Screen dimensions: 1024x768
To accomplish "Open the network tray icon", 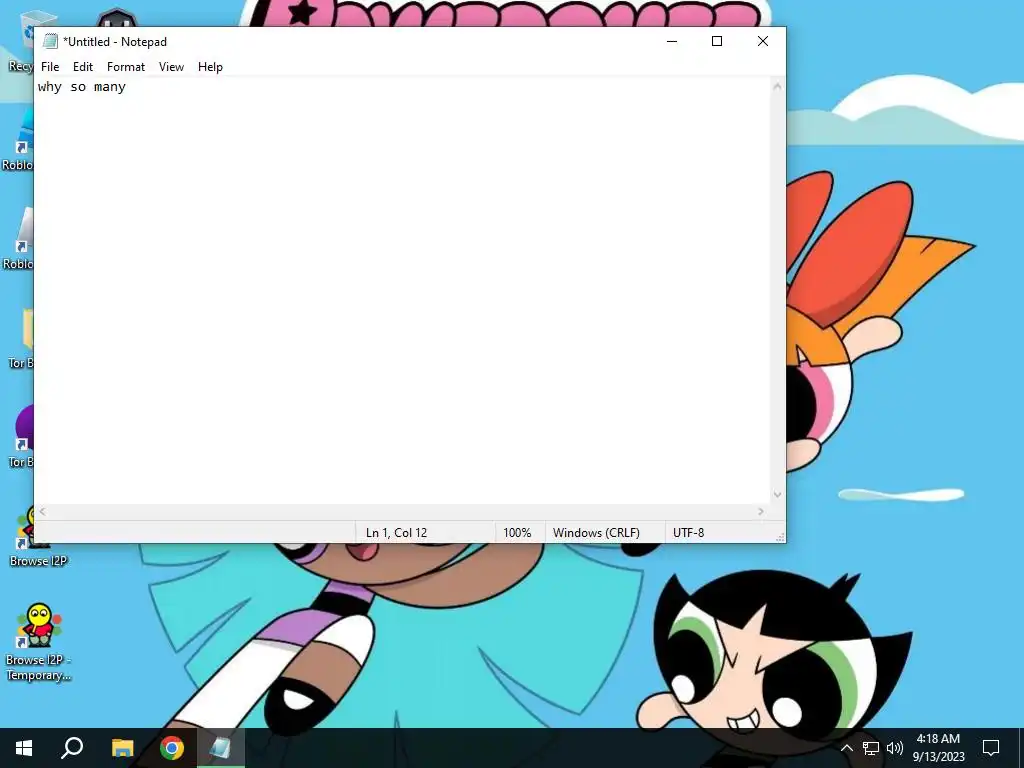I will 871,748.
